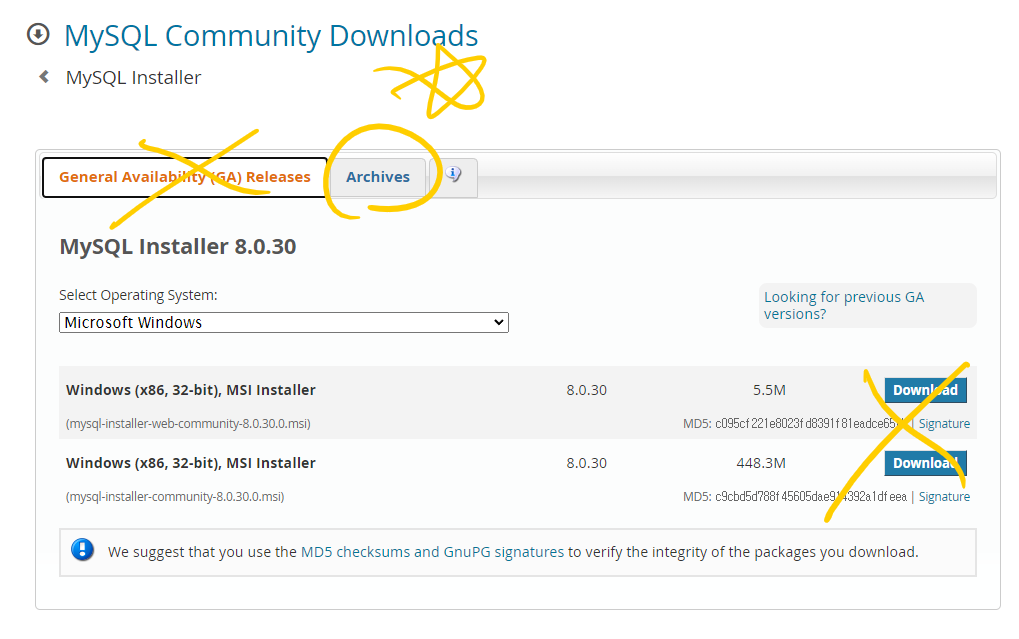Click the blue exclamation notice icon

click(83, 551)
